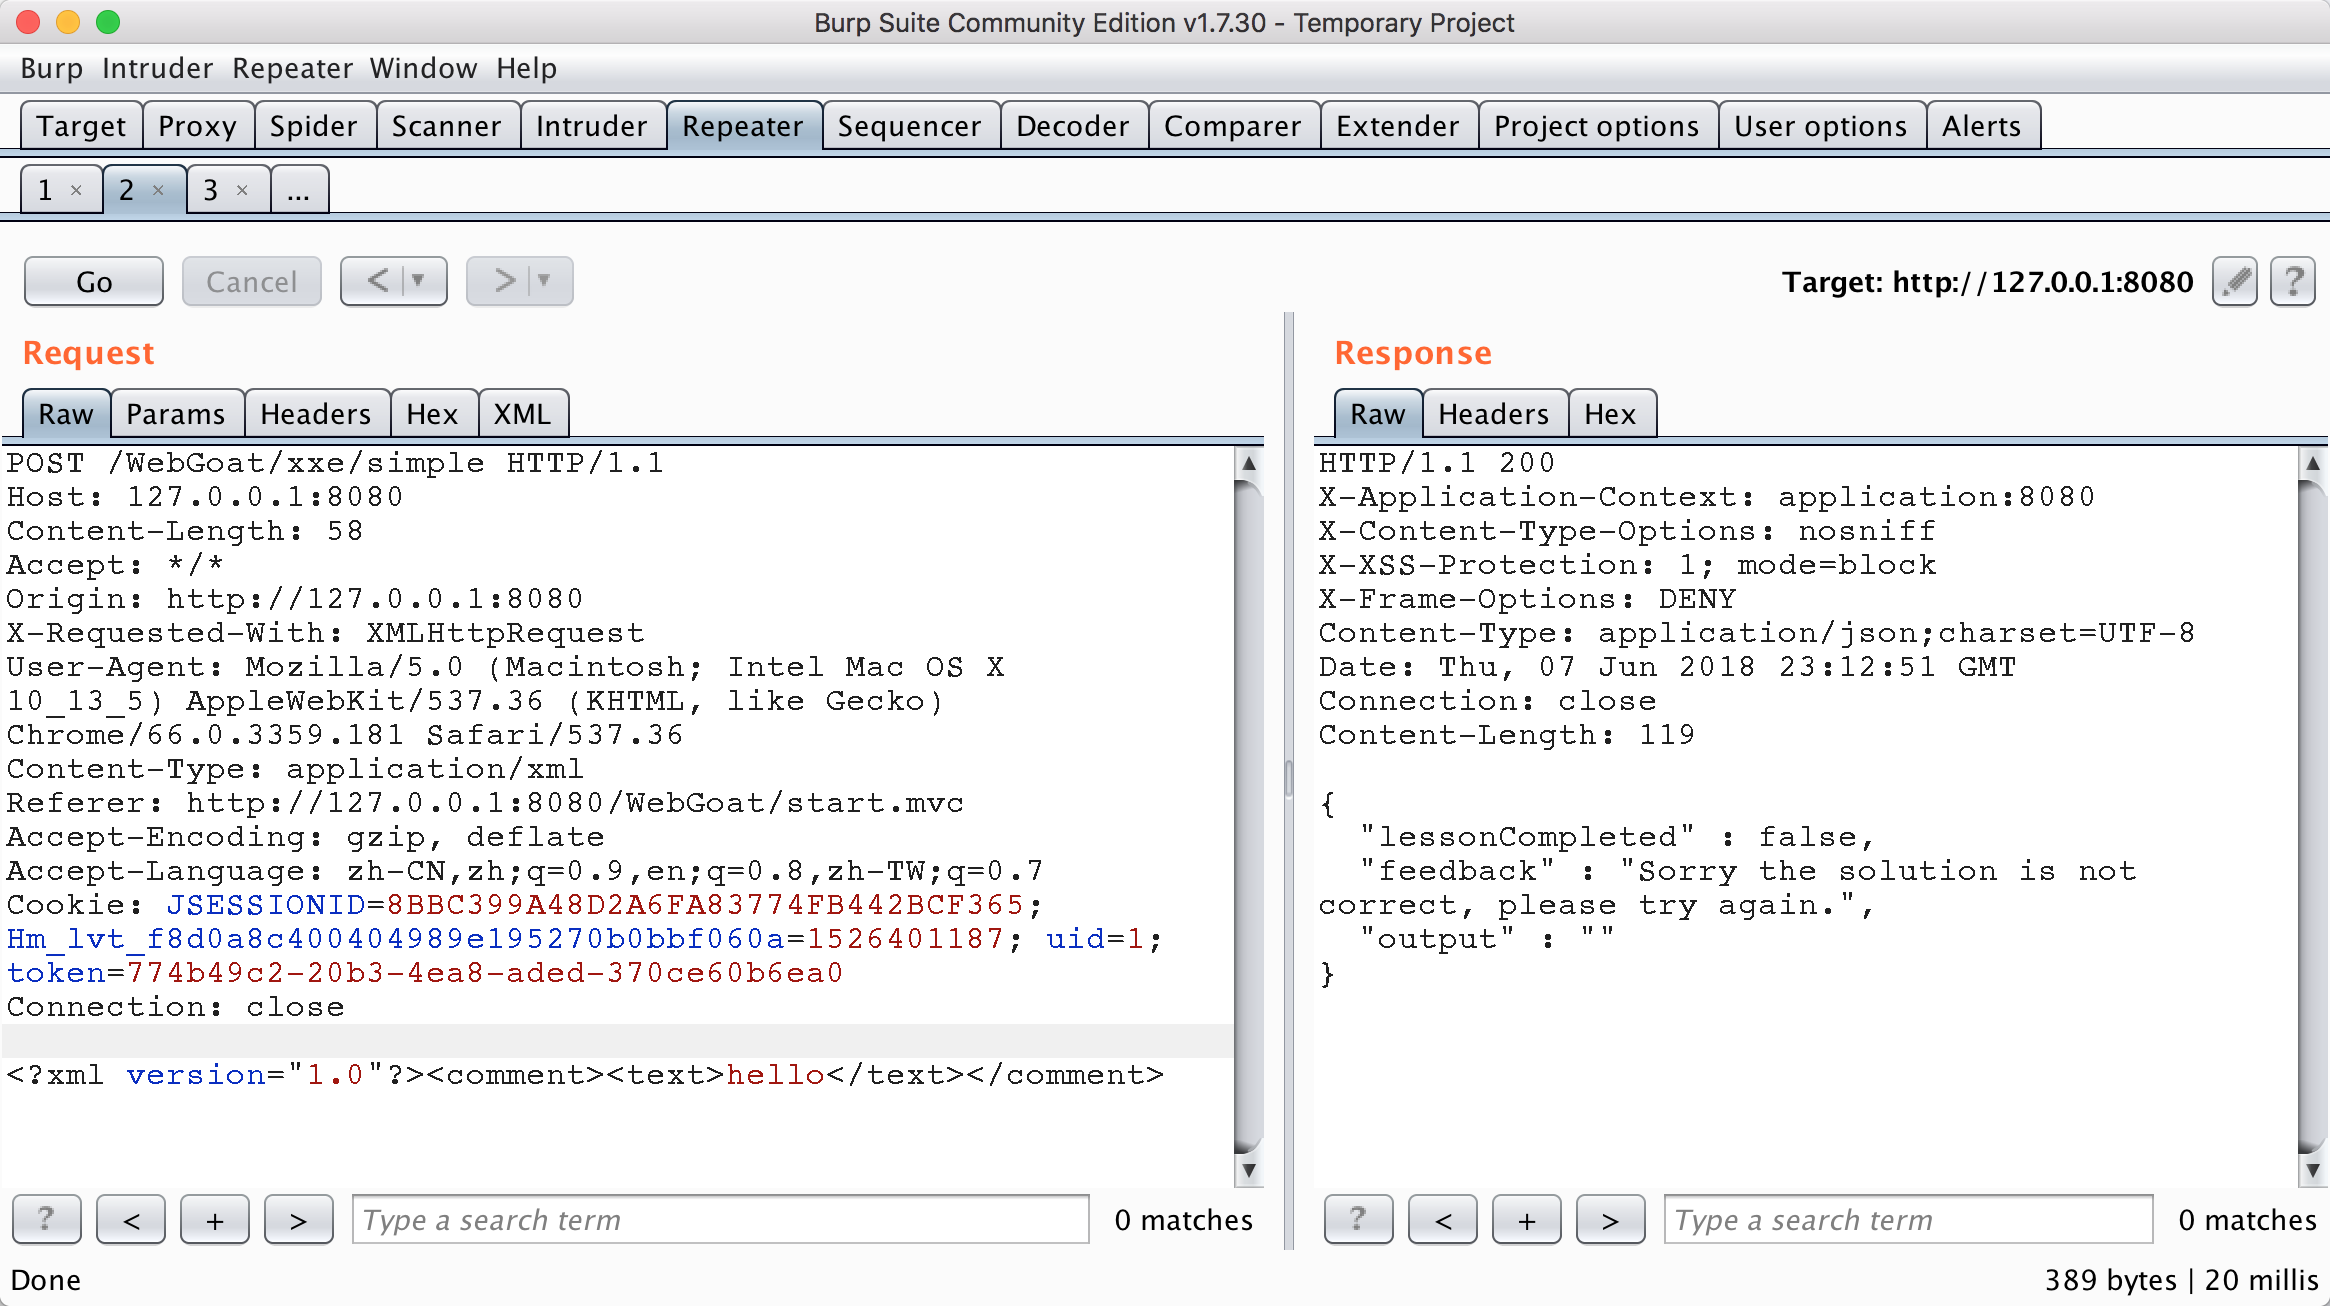Send request with Go button

tap(94, 281)
